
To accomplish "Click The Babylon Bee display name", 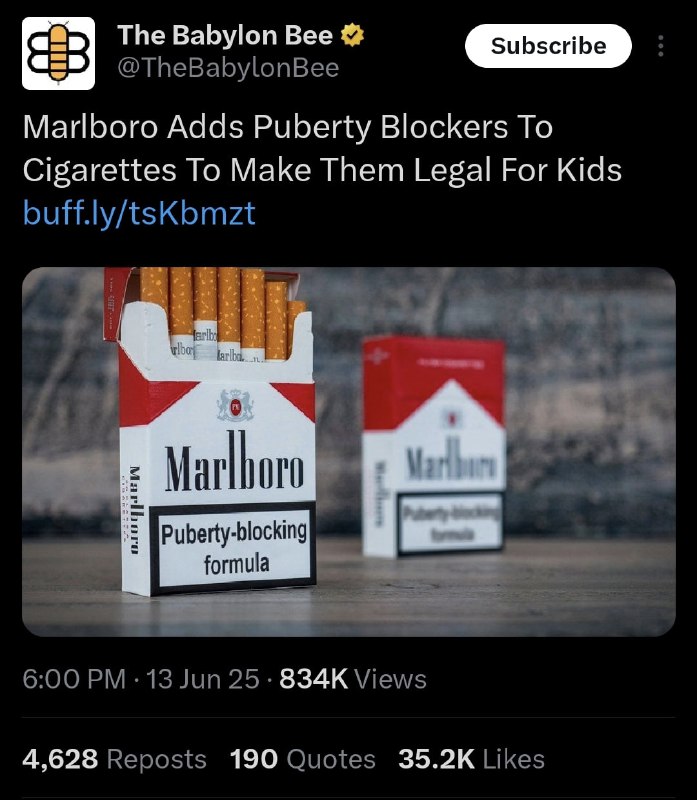I will (x=225, y=35).
